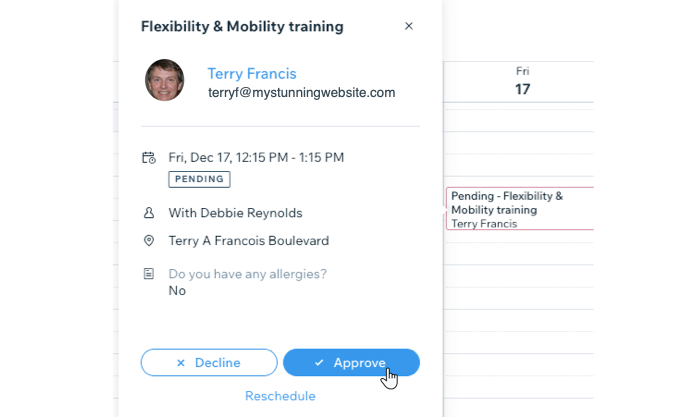Decline the booking request

tap(209, 363)
